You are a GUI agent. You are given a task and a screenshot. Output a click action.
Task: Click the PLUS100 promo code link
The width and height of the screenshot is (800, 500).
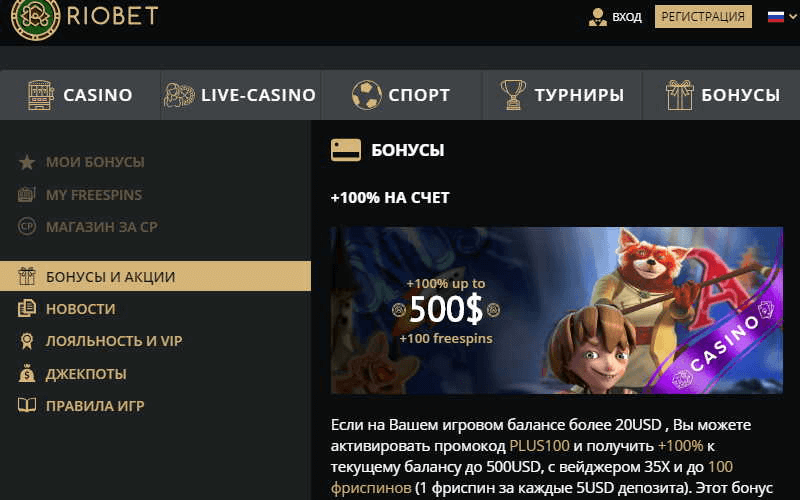(x=539, y=445)
